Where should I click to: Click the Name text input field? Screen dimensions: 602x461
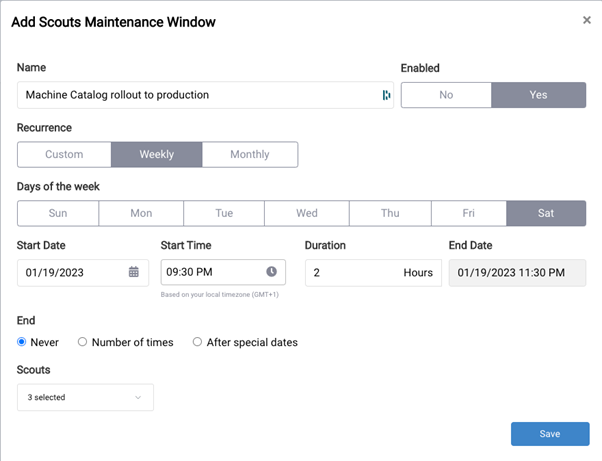pos(195,95)
